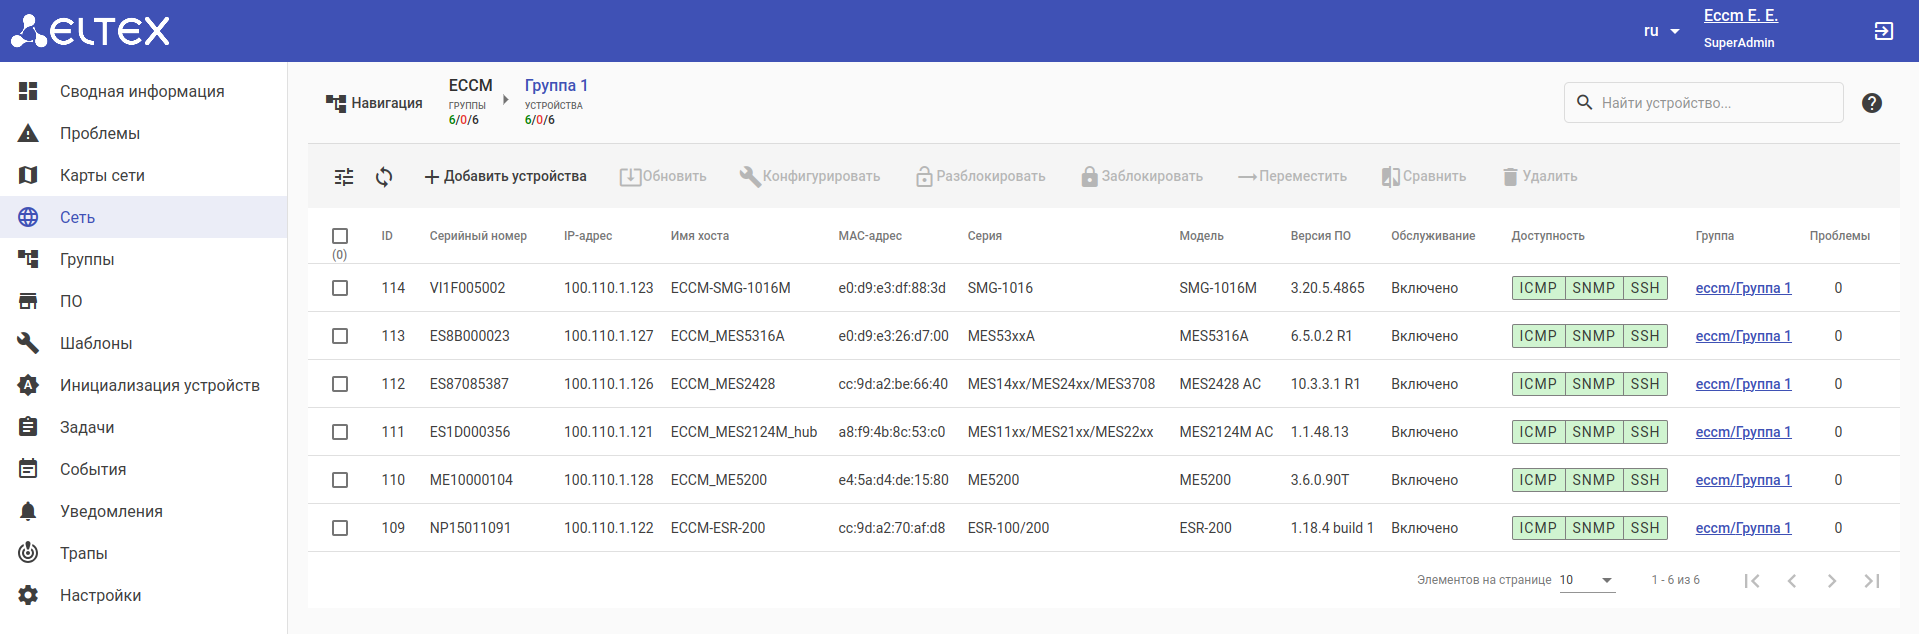Go to next page arrow
1919x634 pixels.
pos(1831,581)
